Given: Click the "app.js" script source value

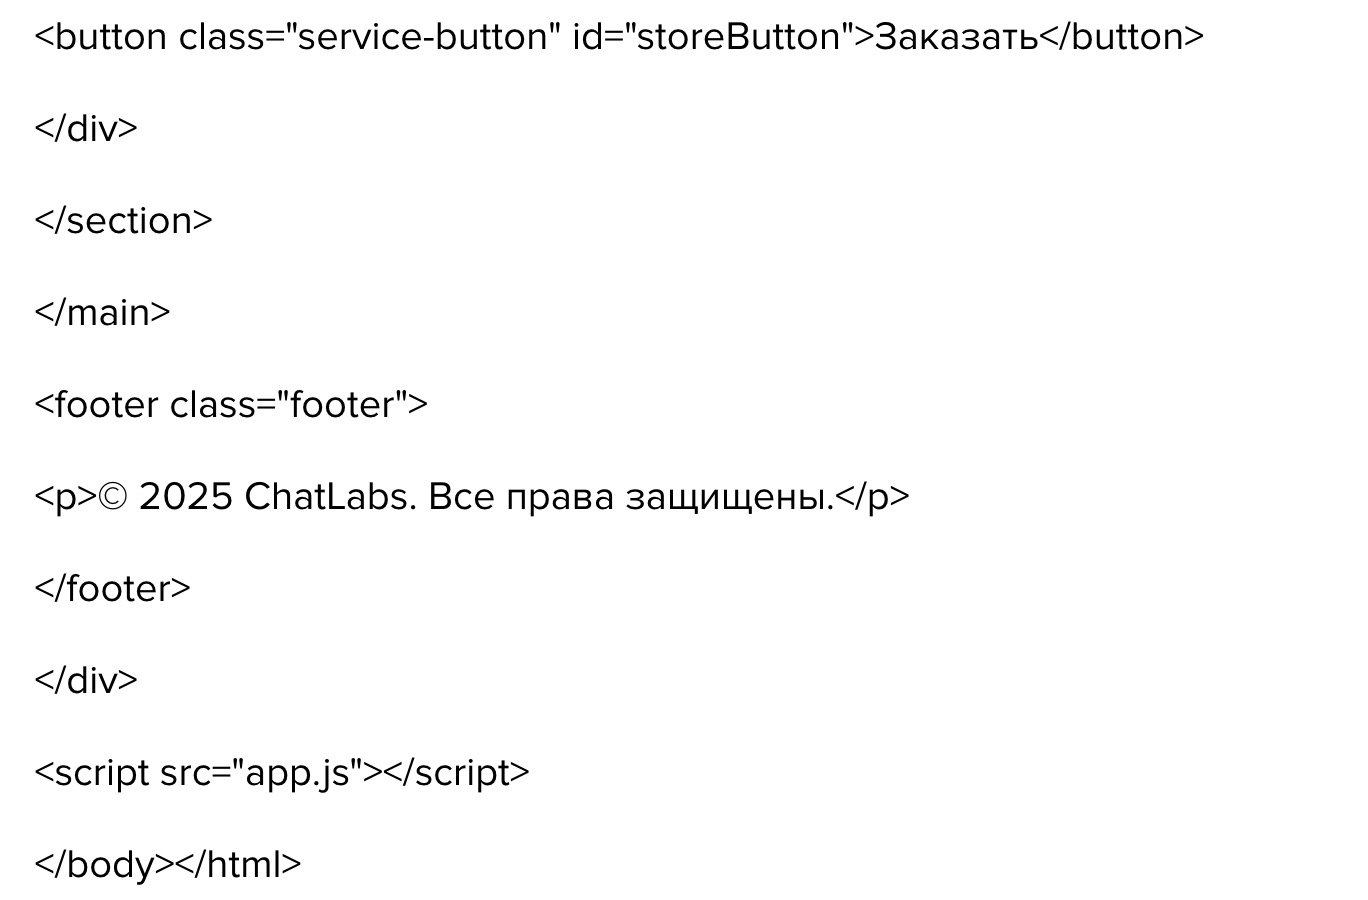Looking at the screenshot, I should tap(298, 773).
